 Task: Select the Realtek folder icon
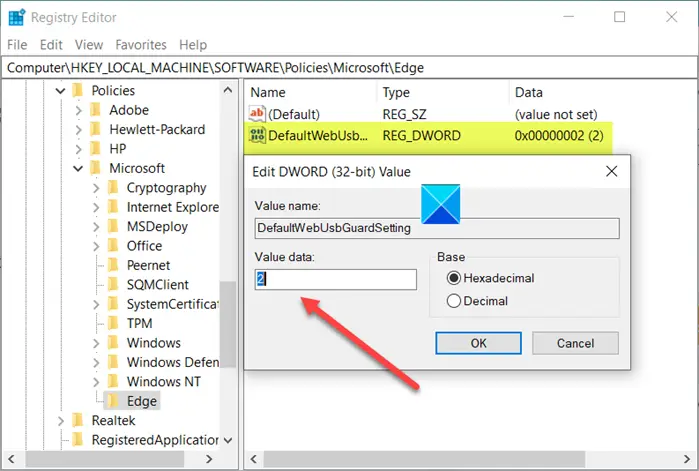point(78,420)
